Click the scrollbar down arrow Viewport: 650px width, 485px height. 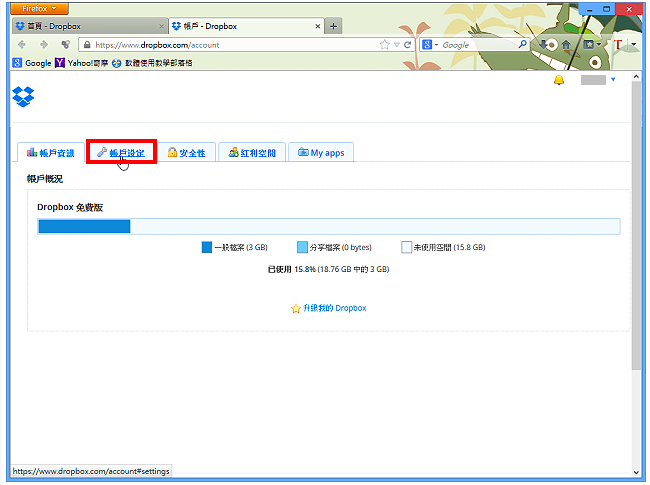click(636, 472)
